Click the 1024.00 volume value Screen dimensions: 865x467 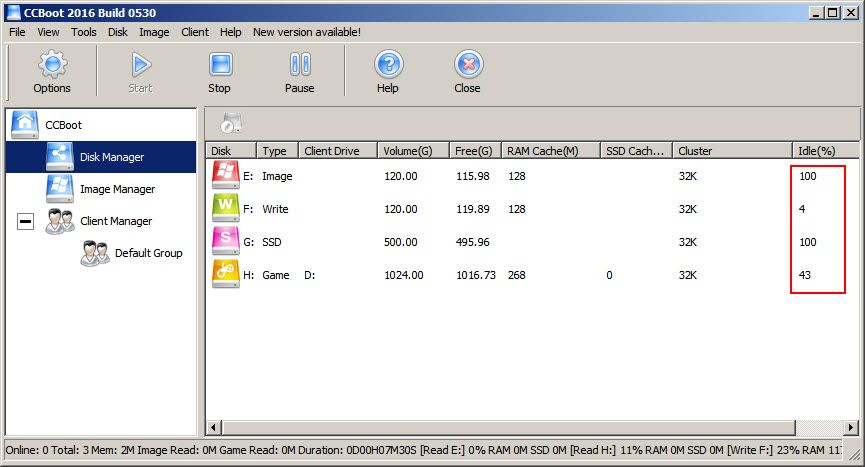[404, 275]
